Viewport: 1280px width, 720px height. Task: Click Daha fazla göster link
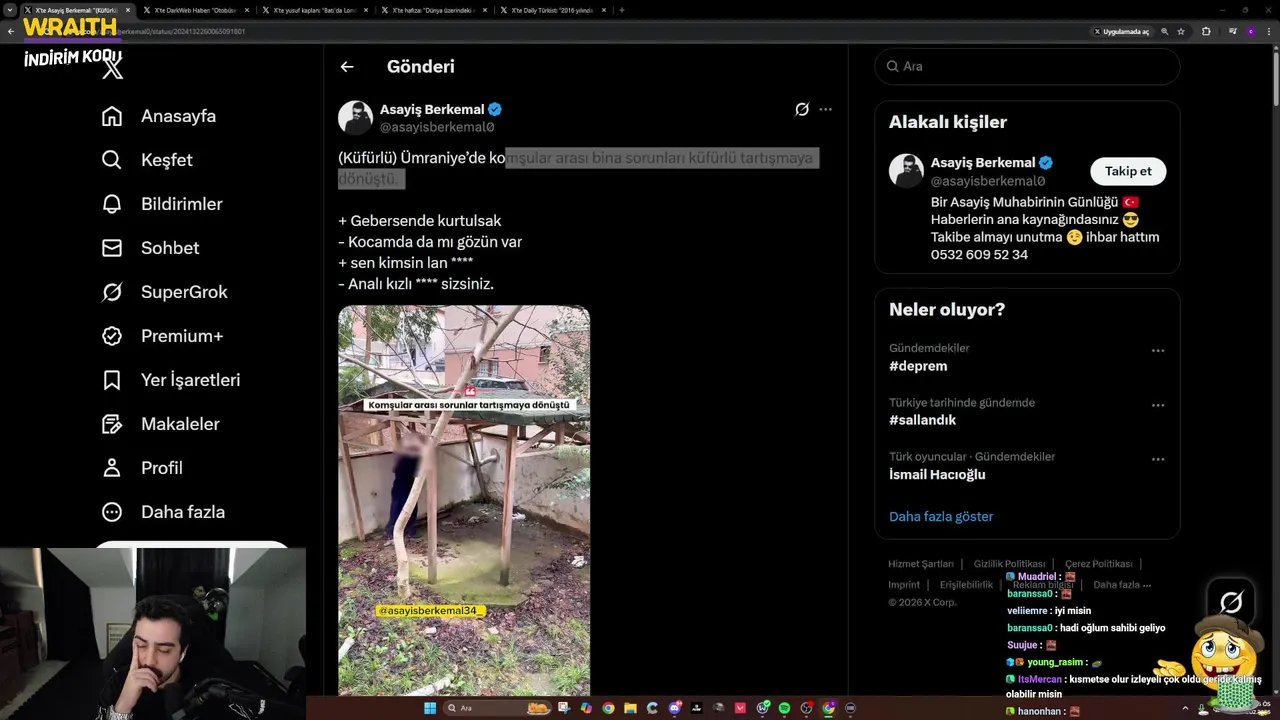click(x=941, y=517)
